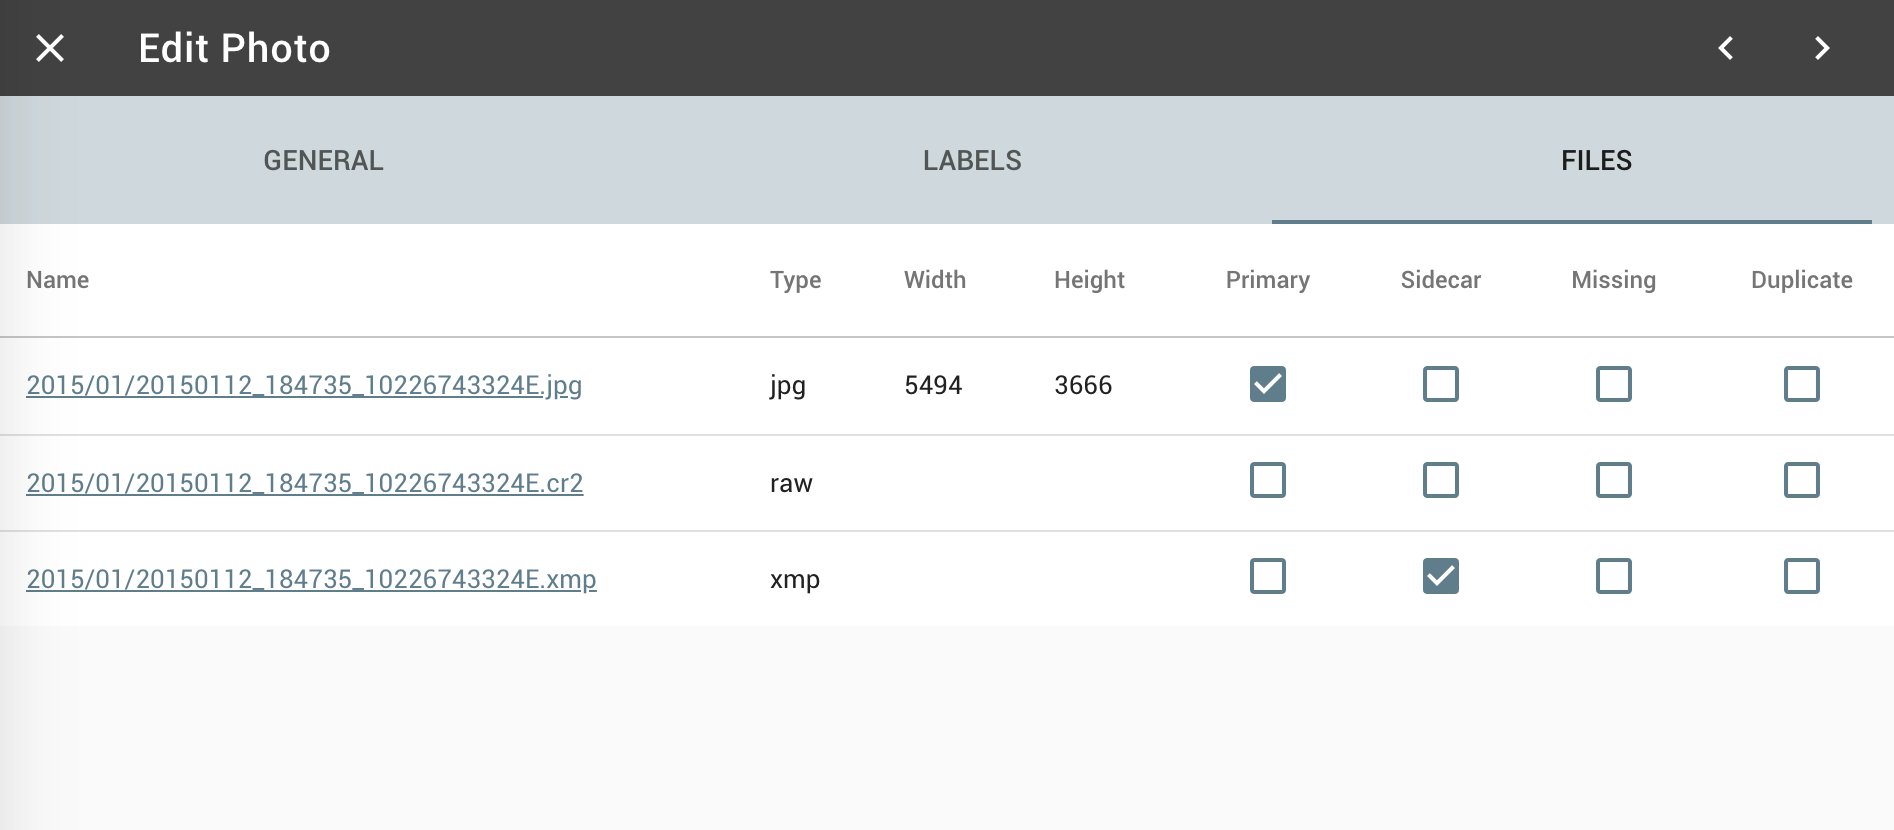Uncheck Primary for the jpg file
The height and width of the screenshot is (830, 1894).
tap(1267, 384)
